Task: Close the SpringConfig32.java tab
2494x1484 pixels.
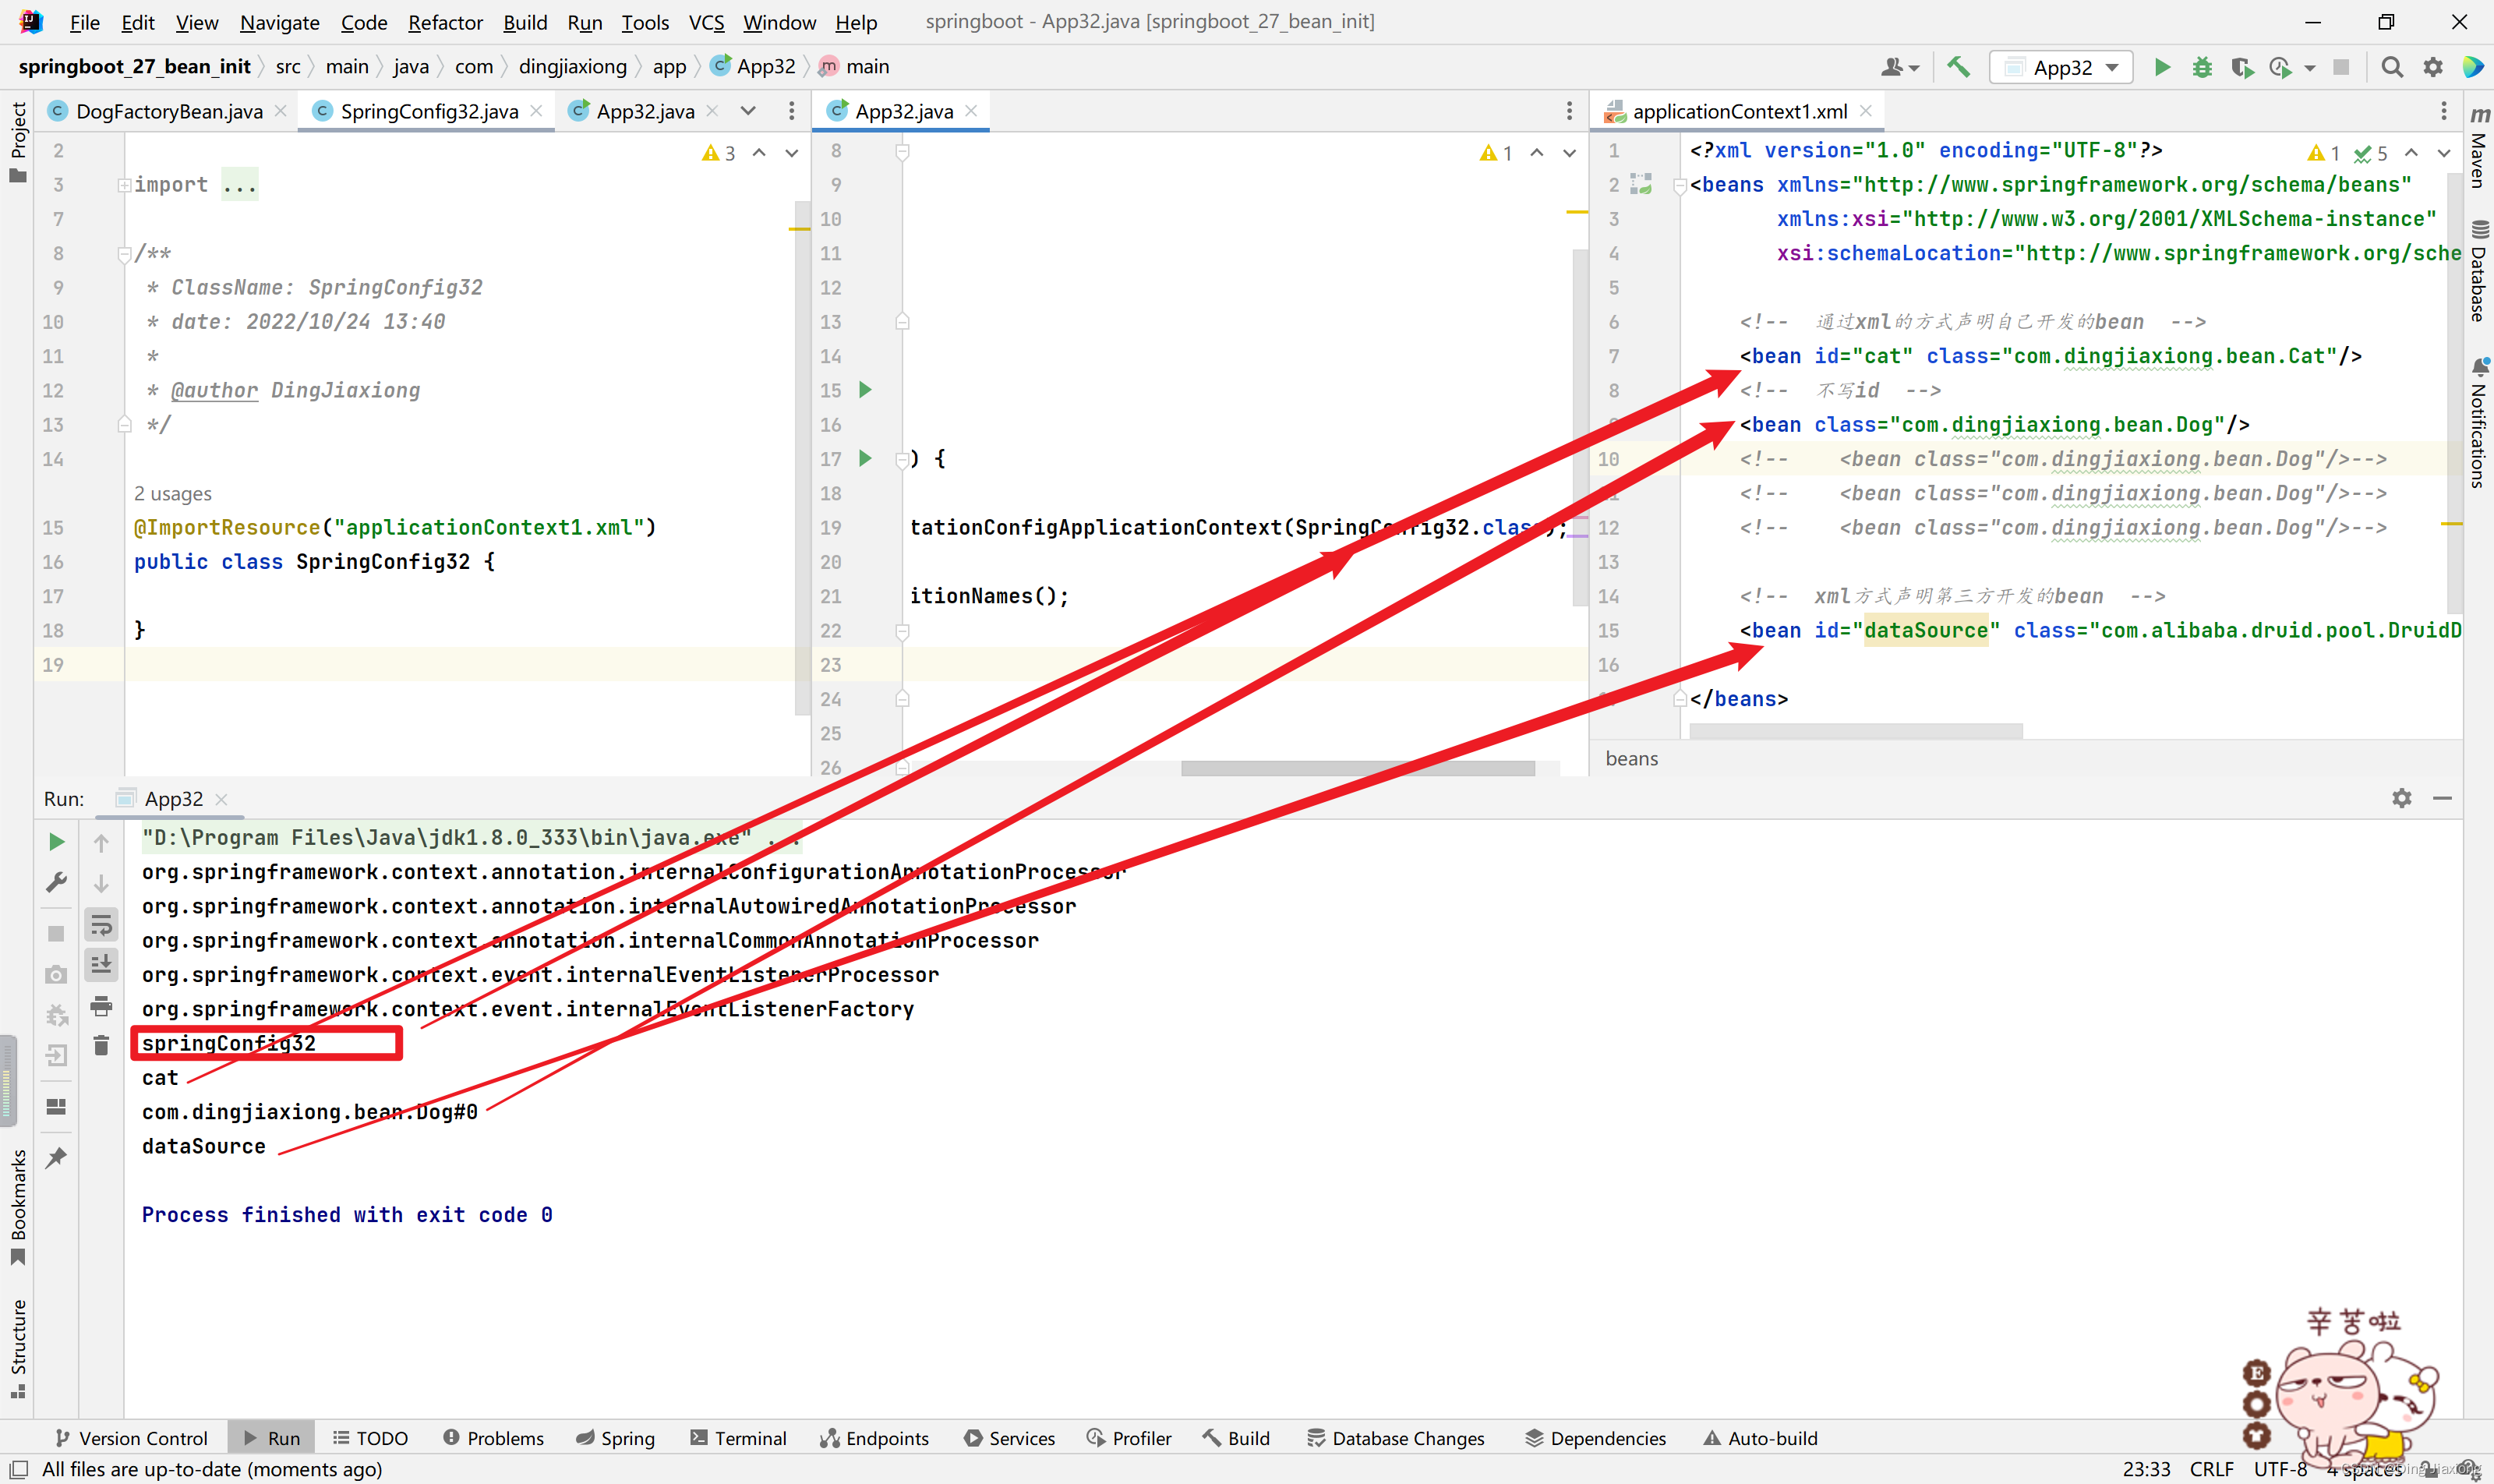Action: (x=537, y=111)
